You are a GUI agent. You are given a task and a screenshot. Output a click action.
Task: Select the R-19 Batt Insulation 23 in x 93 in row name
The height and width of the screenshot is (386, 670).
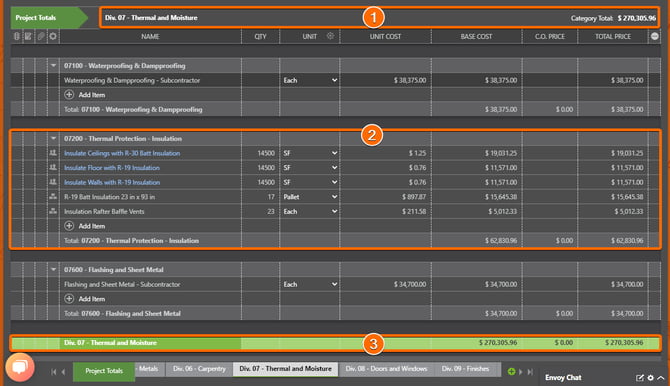[x=109, y=197]
